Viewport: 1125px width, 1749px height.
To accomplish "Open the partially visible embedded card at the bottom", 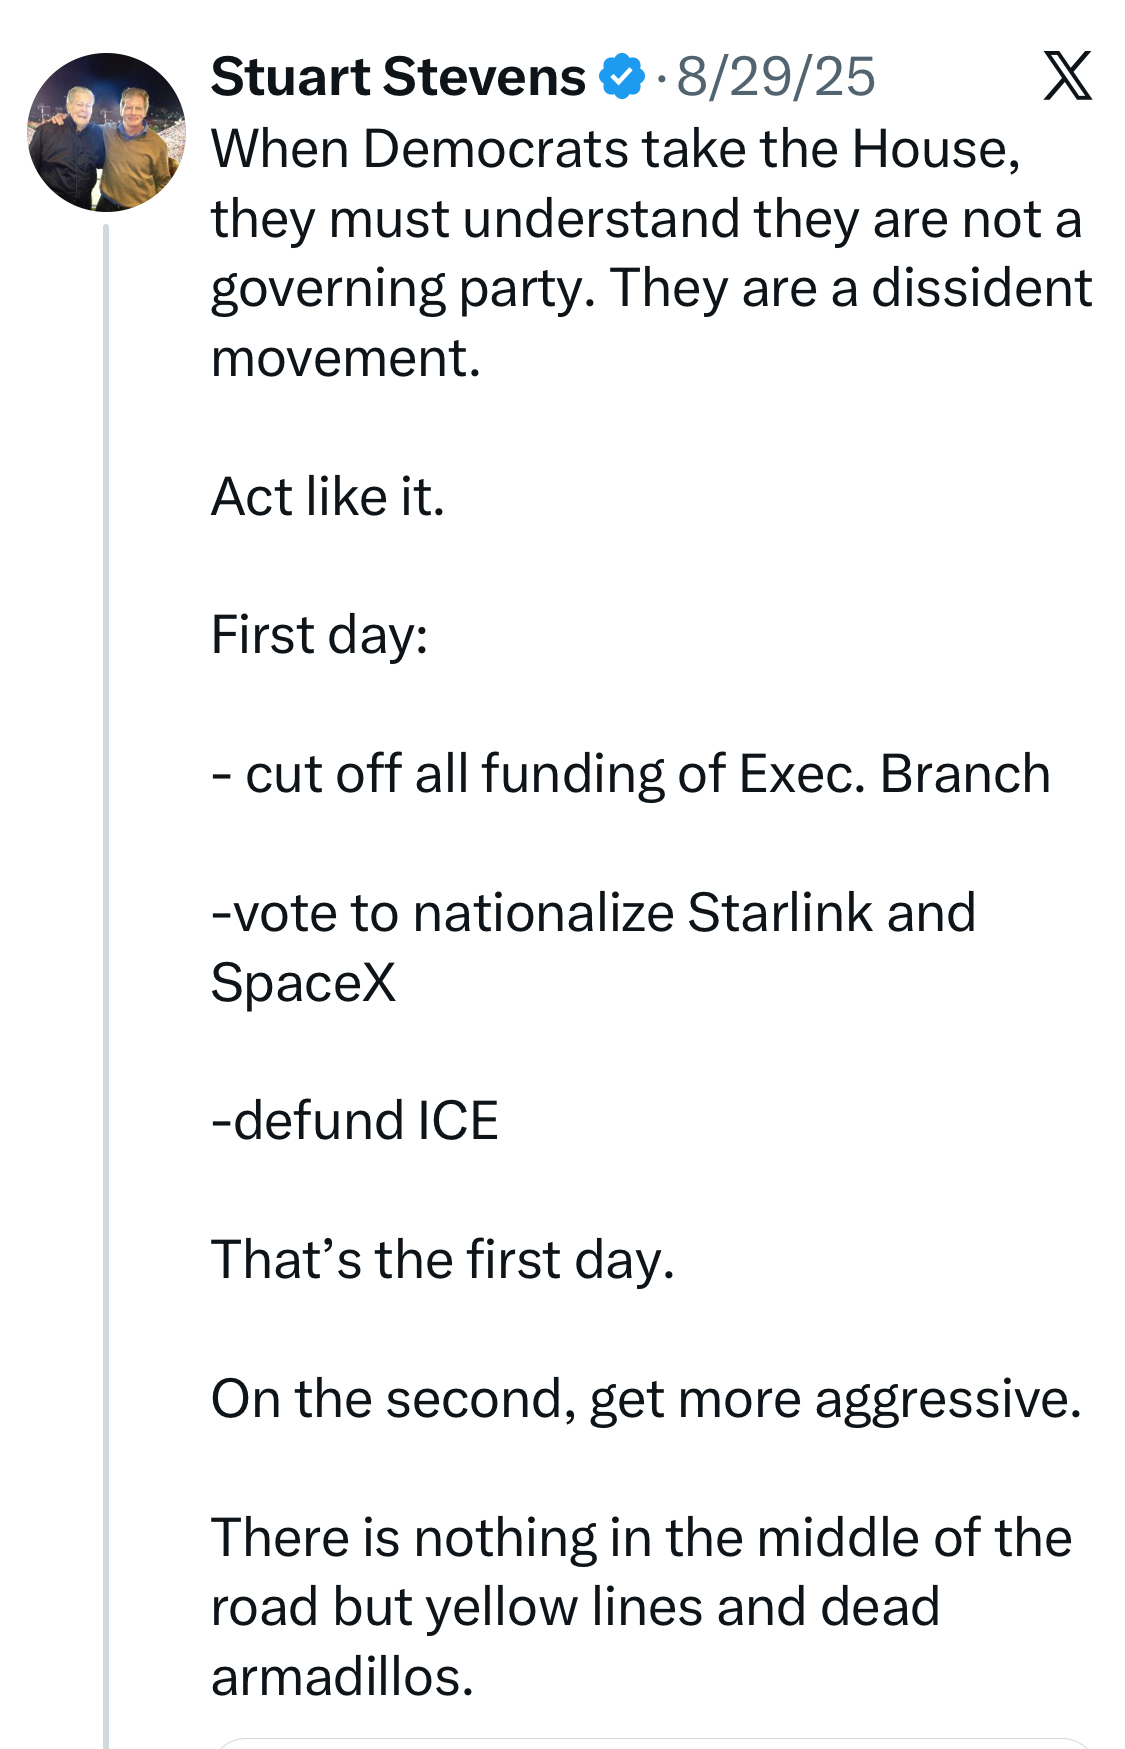I will click(x=653, y=1743).
